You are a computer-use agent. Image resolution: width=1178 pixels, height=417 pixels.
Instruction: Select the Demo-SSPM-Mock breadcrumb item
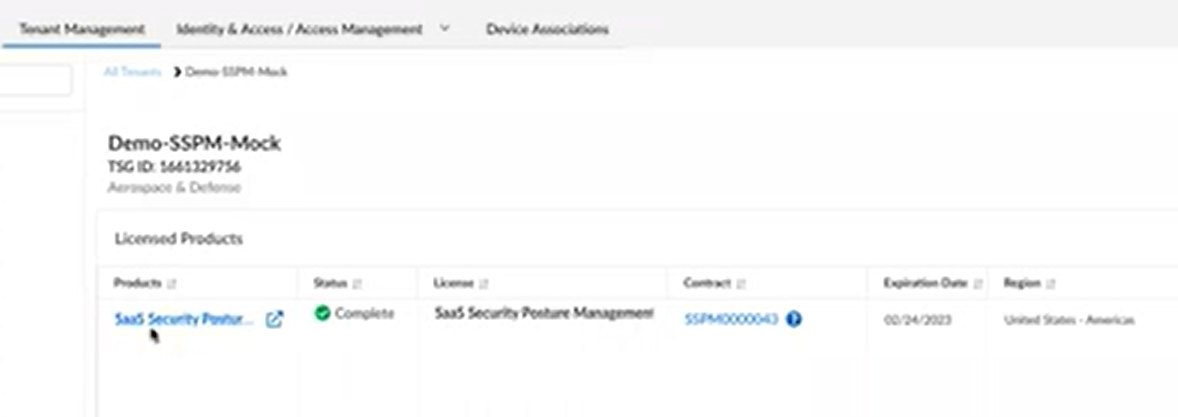coord(236,72)
